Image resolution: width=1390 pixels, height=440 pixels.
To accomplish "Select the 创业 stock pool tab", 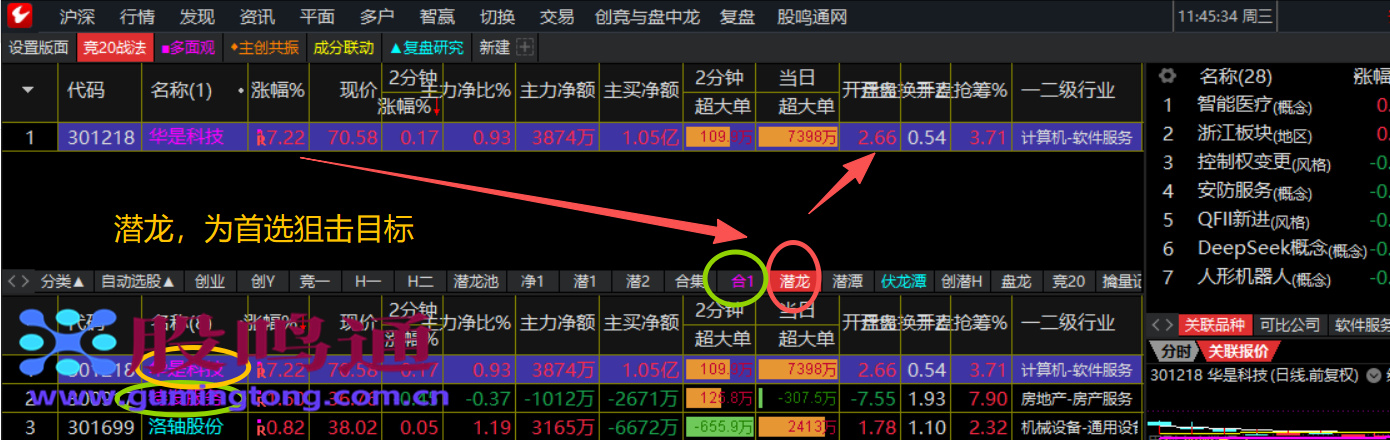I will tap(210, 281).
